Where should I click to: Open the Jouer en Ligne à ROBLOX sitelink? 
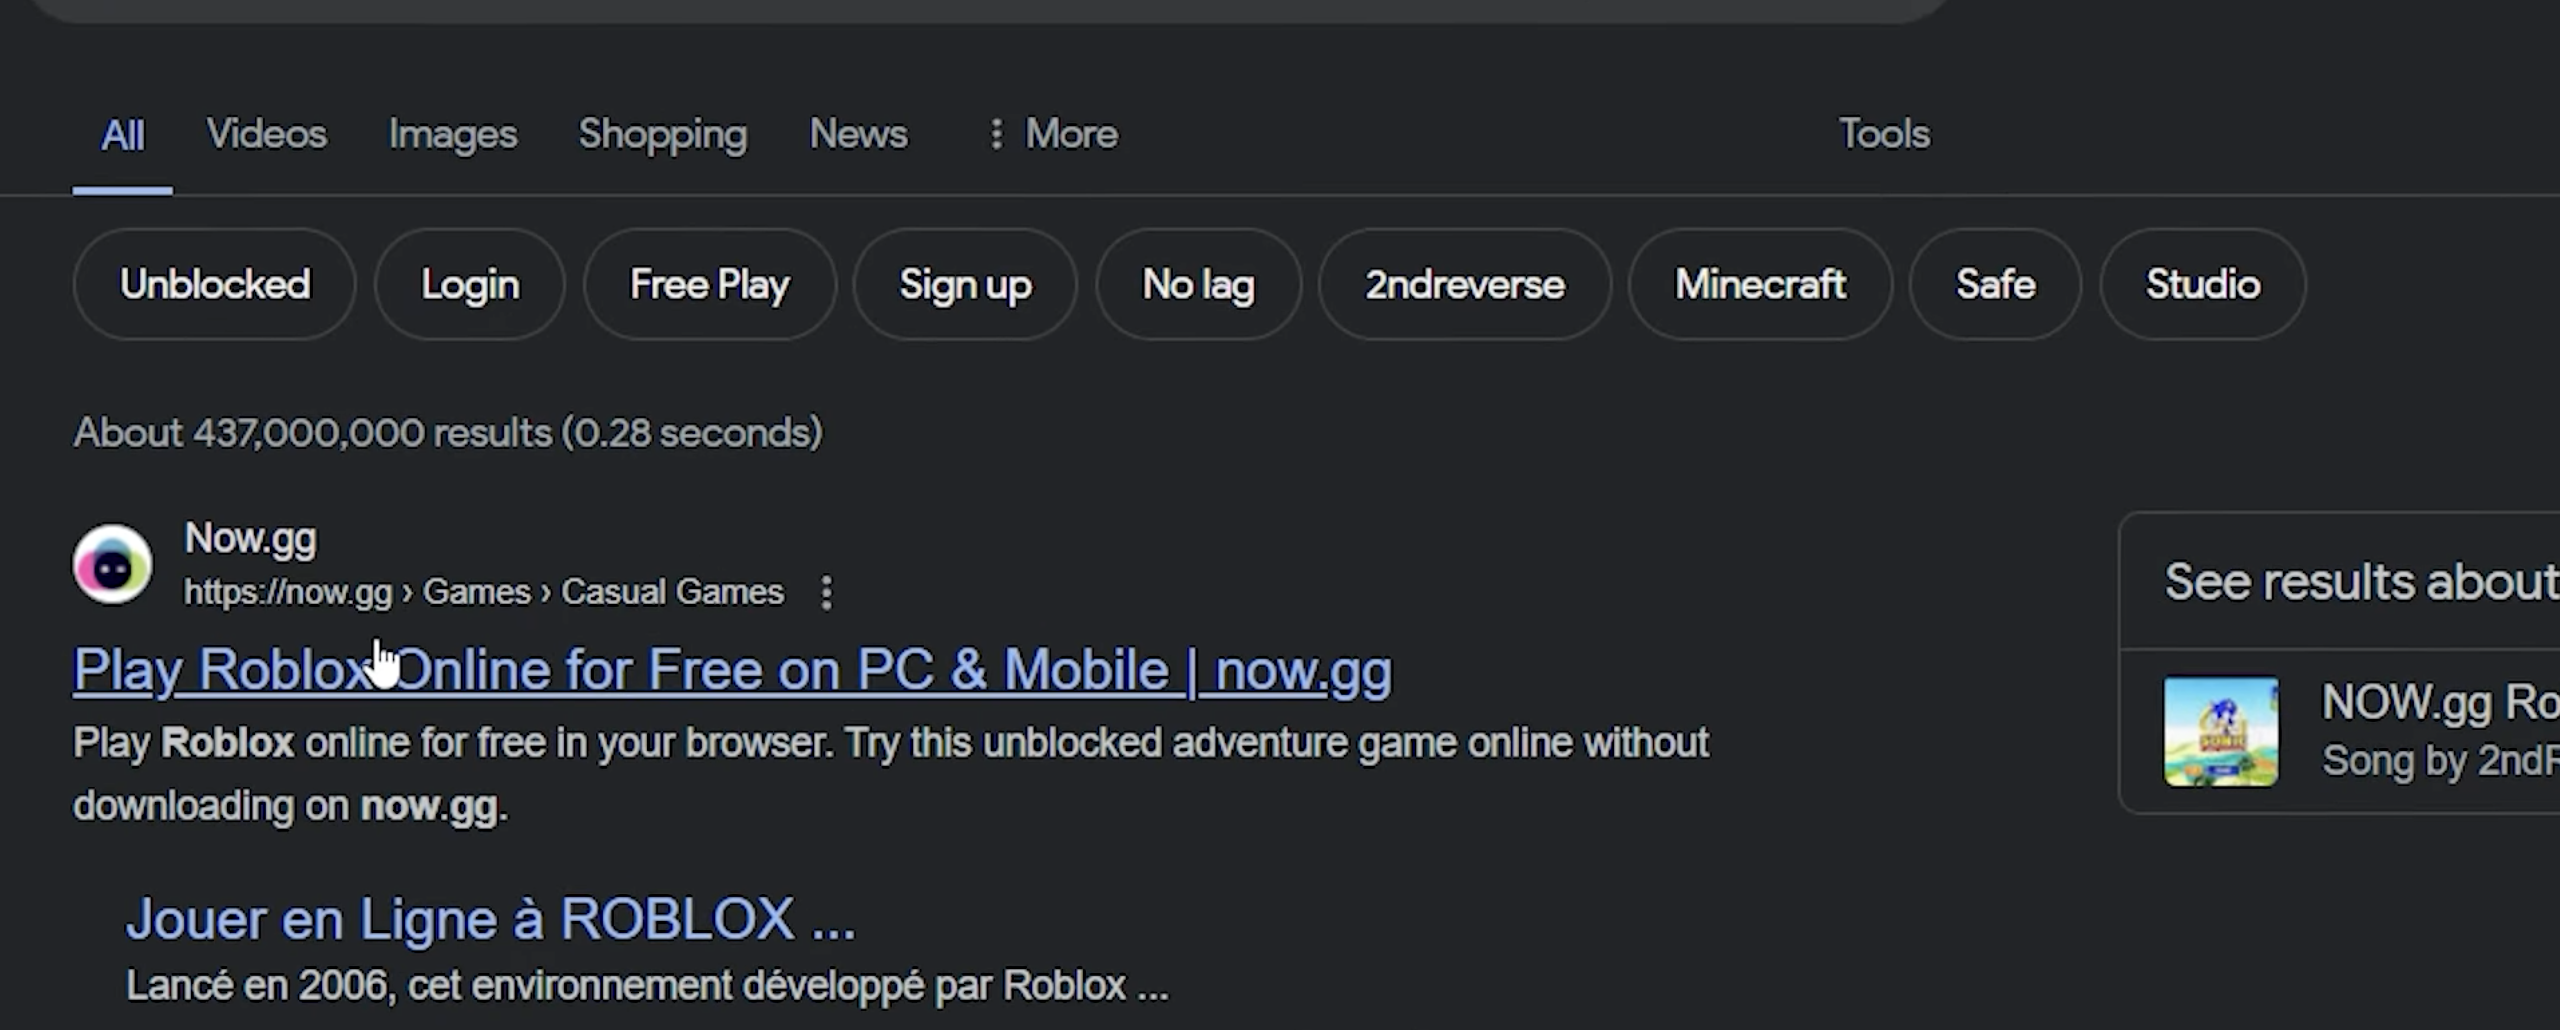coord(490,919)
